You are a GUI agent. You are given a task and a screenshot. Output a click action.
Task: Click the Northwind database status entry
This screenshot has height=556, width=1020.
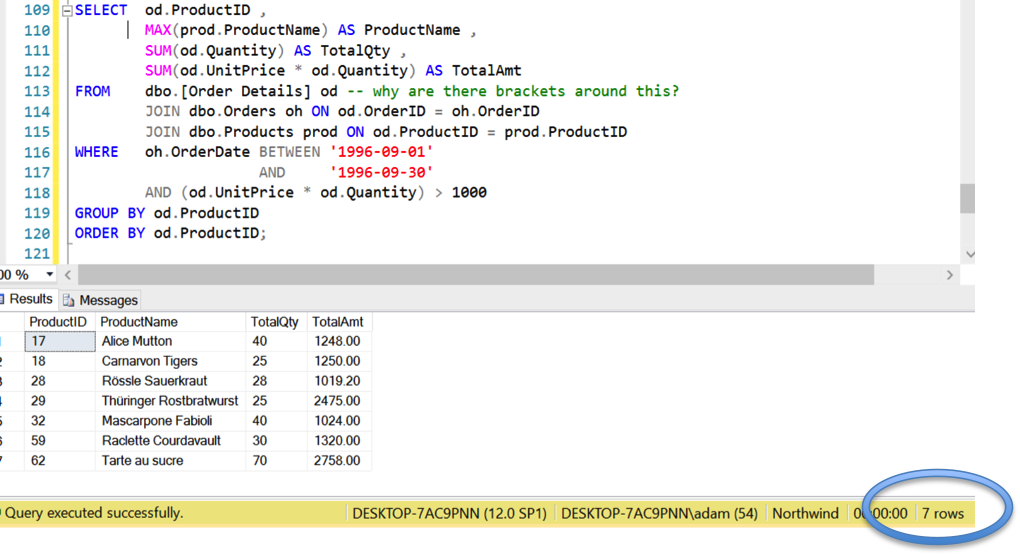[x=805, y=514]
